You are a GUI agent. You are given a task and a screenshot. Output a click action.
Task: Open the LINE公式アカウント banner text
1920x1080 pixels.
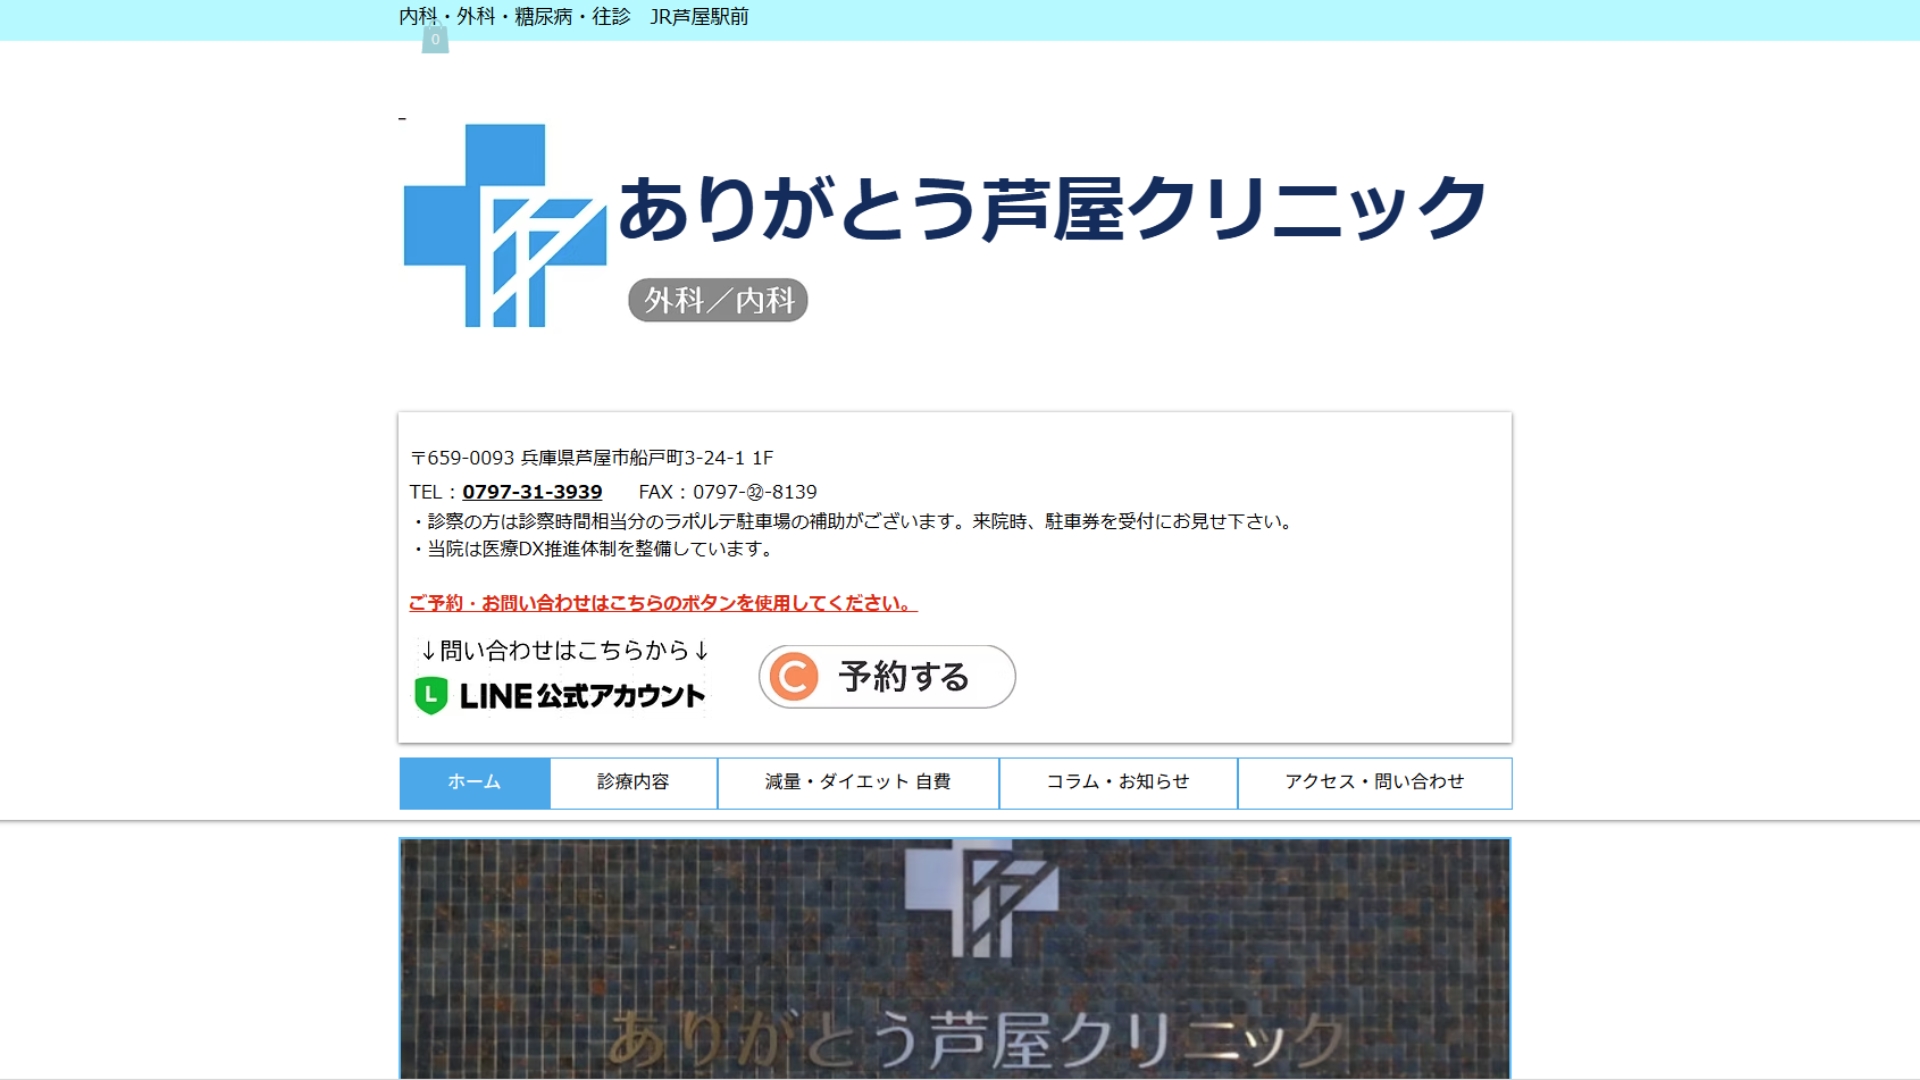pos(582,696)
